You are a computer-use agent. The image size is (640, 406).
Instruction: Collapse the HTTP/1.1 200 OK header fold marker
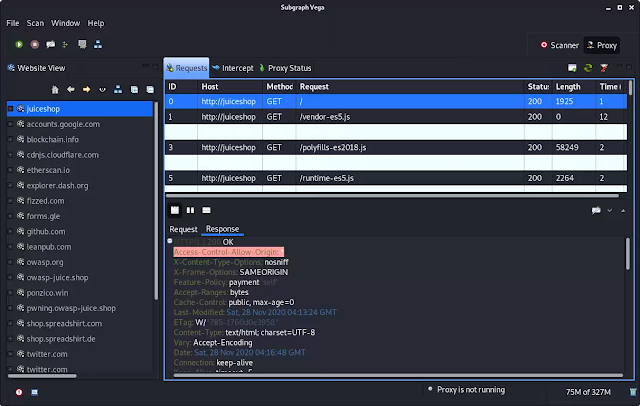click(170, 241)
